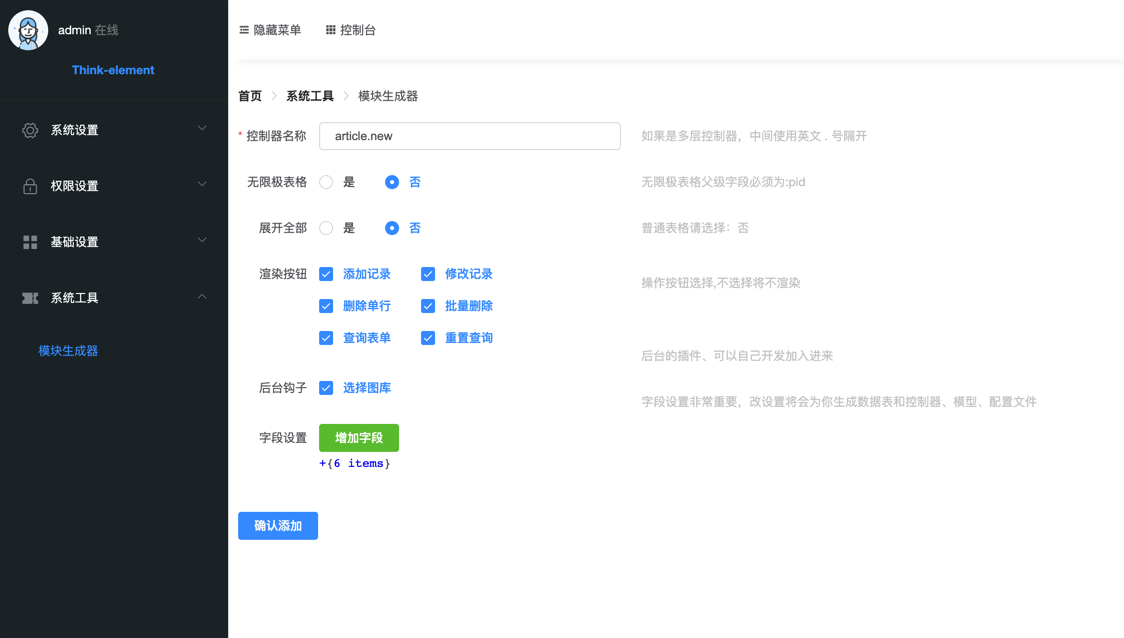Viewport: 1124px width, 638px height.
Task: Click the admin user avatar
Action: tap(28, 31)
